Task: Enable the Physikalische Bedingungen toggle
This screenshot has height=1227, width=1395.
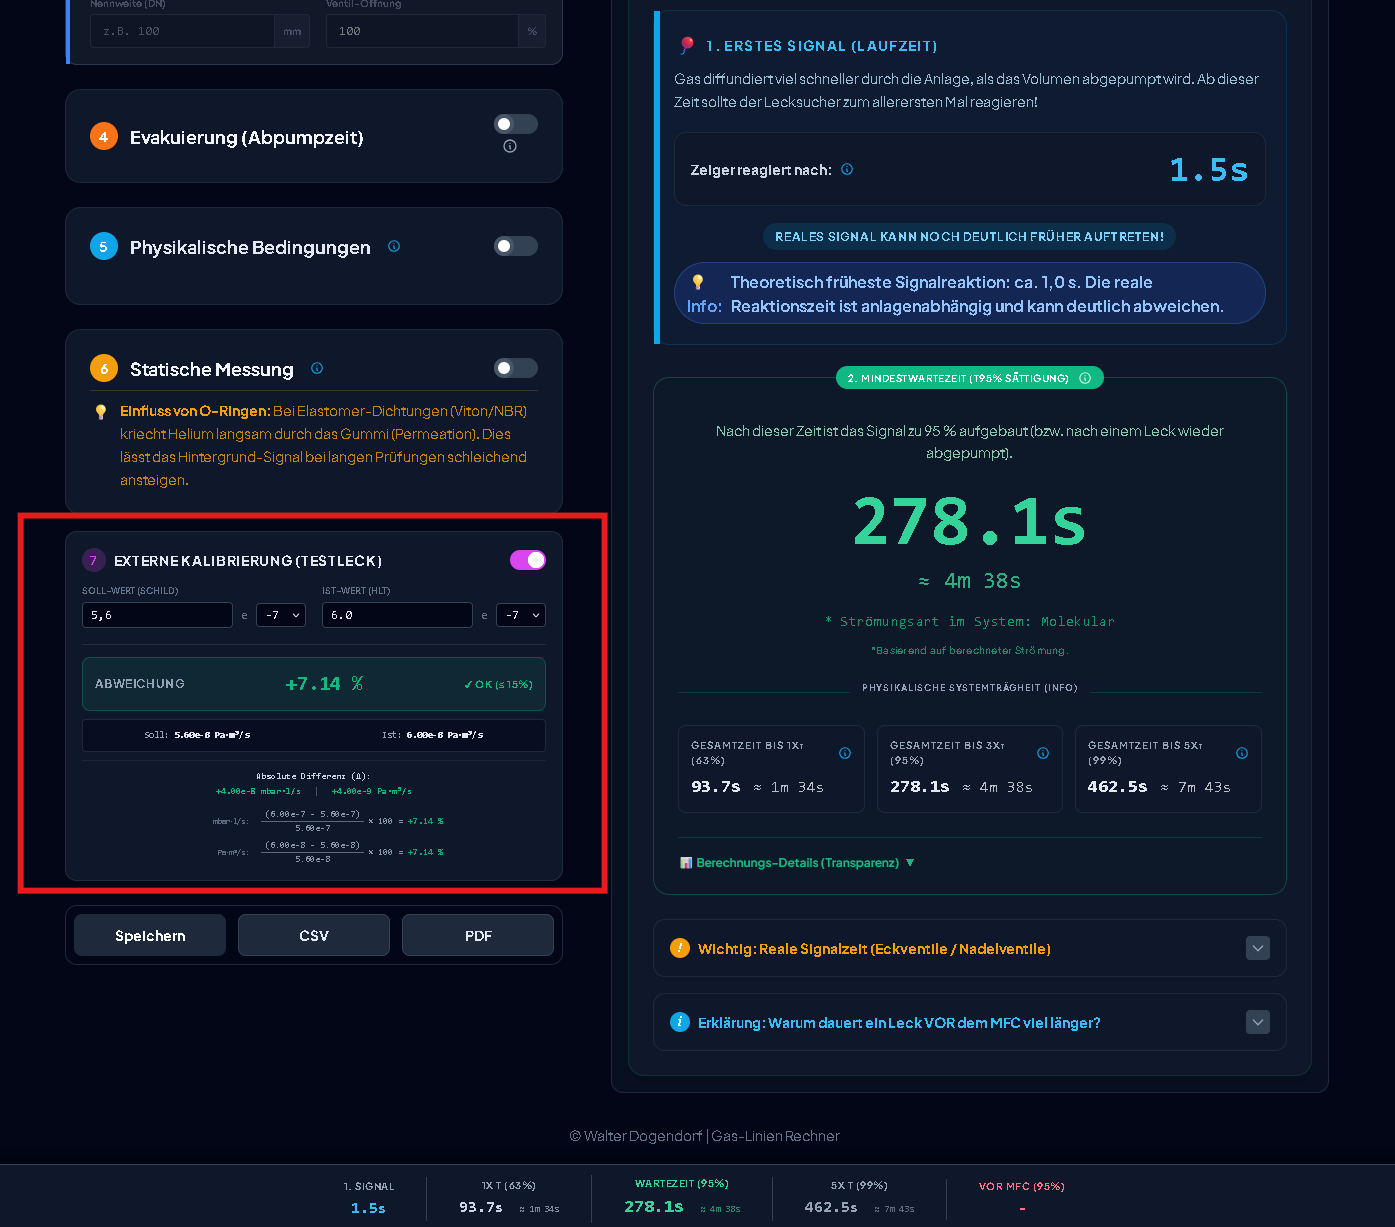Action: pos(516,246)
